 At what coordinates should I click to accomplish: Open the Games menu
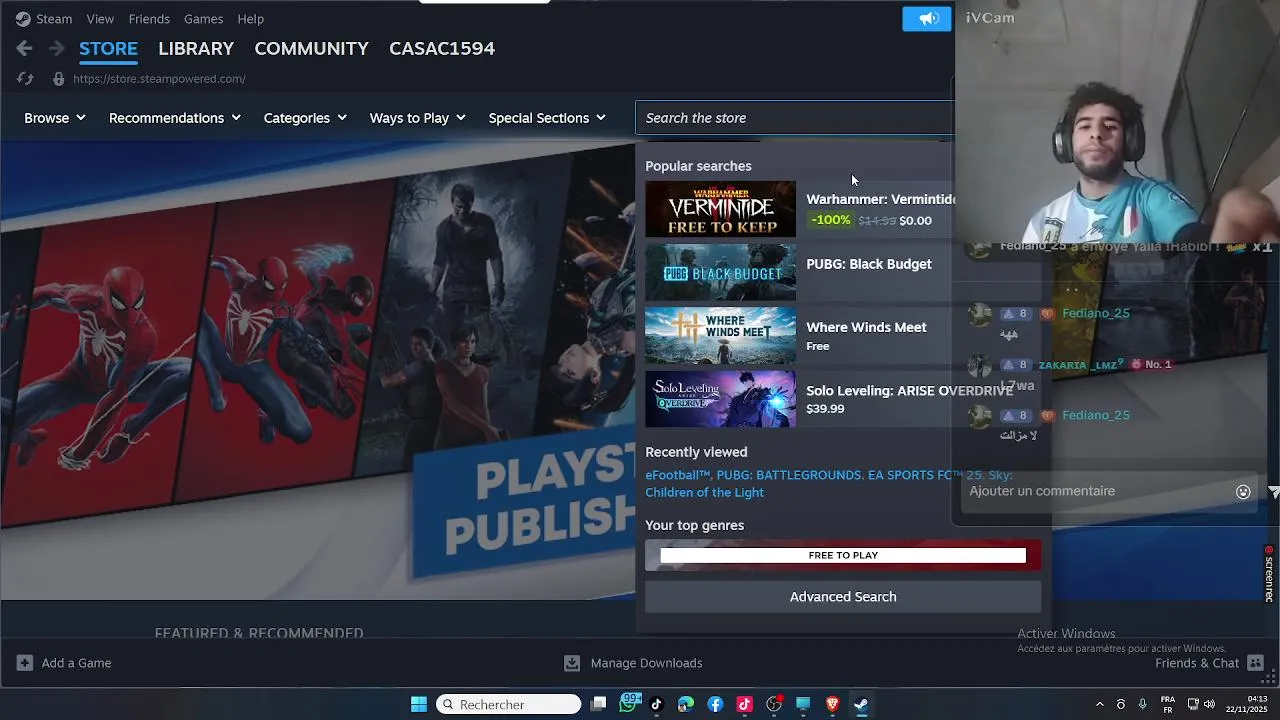[x=203, y=19]
